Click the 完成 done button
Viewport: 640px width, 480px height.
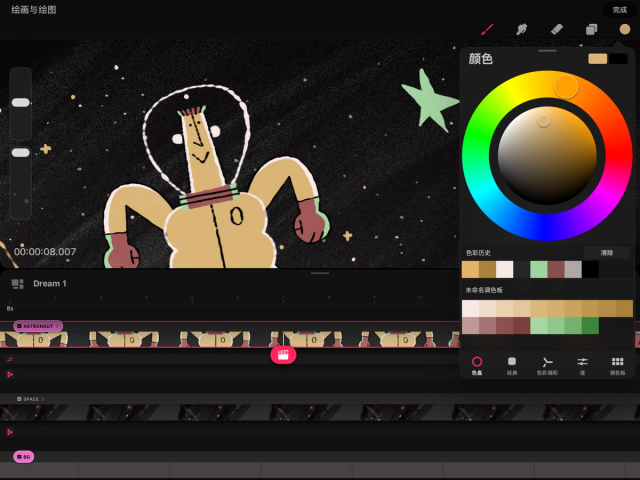(619, 10)
